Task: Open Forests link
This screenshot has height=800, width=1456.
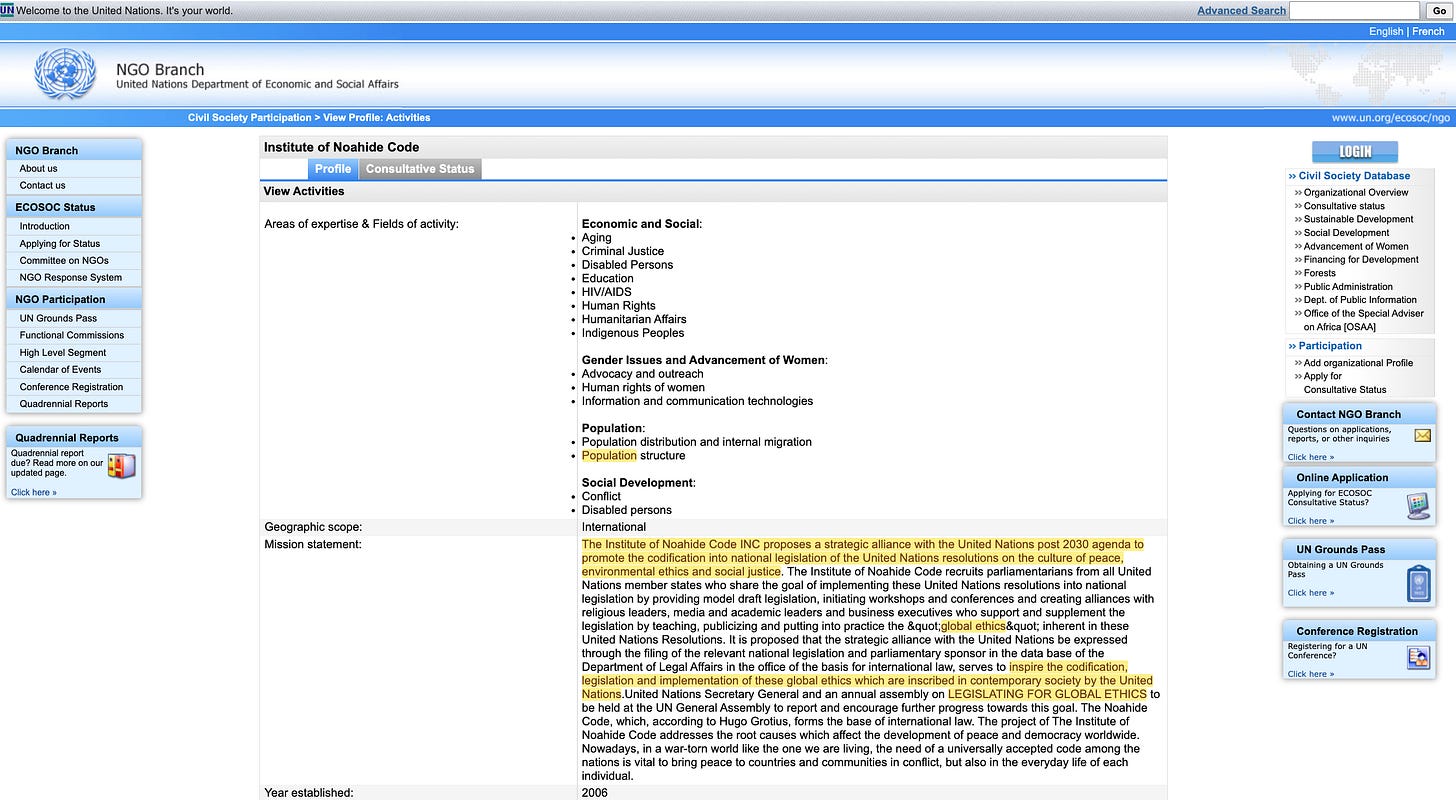Action: click(x=1320, y=273)
